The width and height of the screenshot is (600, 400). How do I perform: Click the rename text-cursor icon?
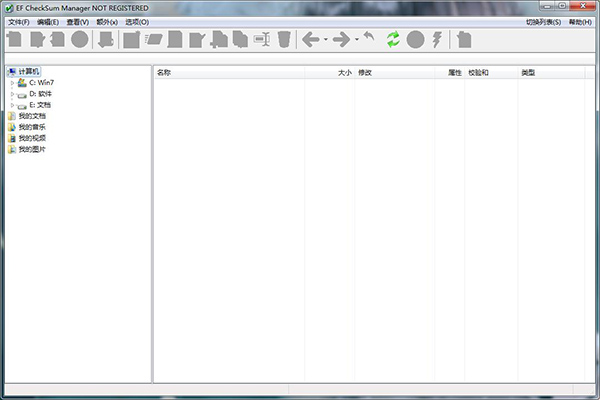pos(262,39)
